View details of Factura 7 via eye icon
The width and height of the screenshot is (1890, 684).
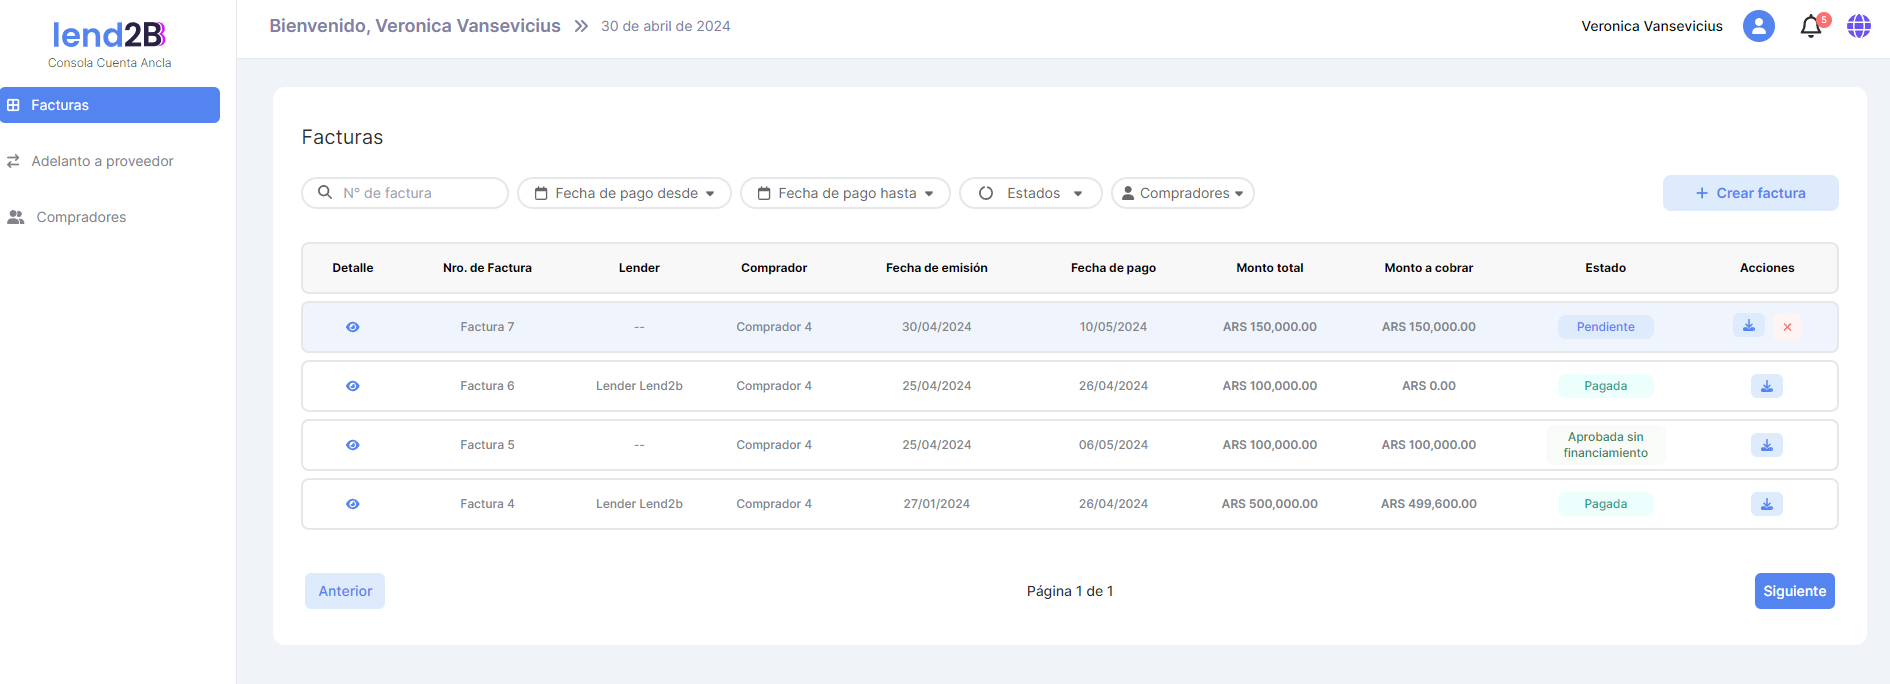tap(353, 327)
